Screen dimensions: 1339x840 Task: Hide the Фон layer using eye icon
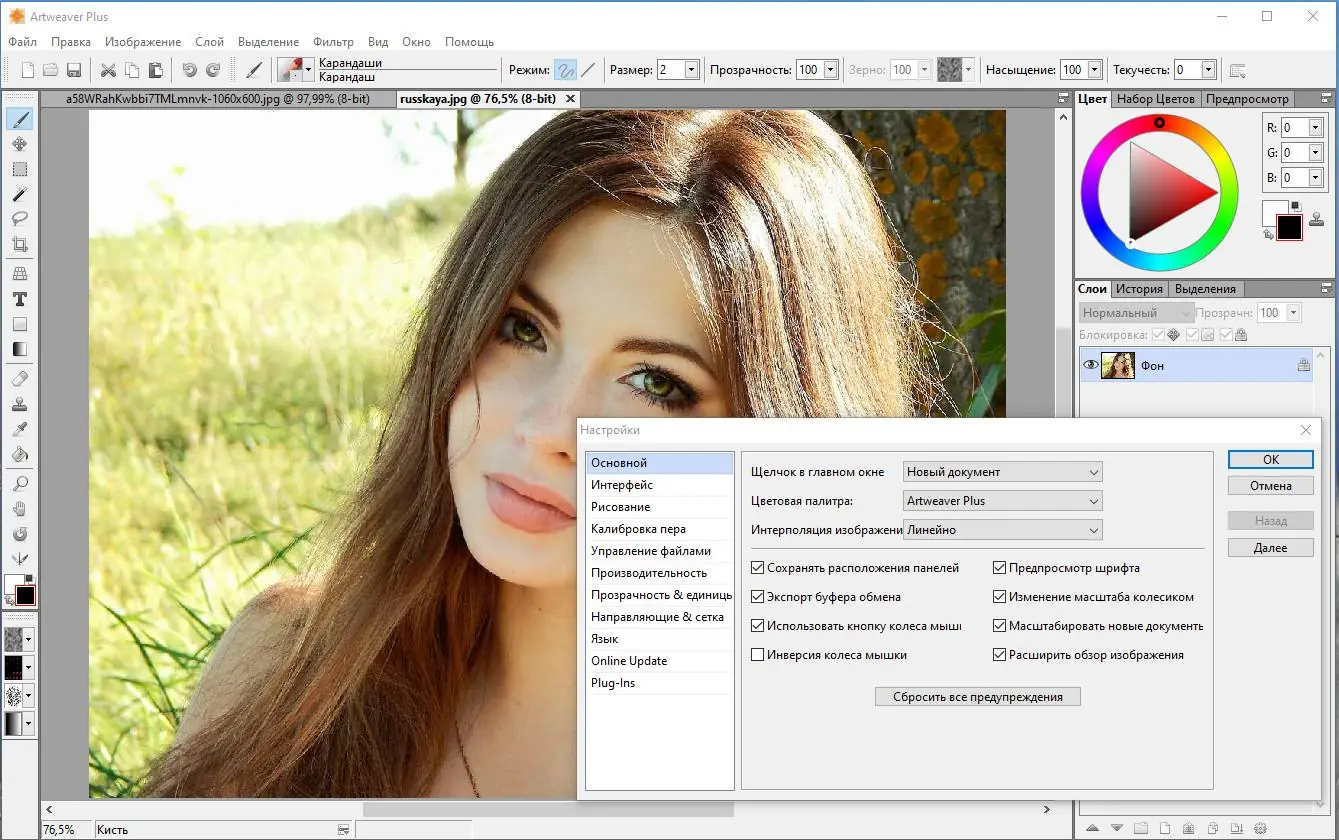tap(1090, 366)
